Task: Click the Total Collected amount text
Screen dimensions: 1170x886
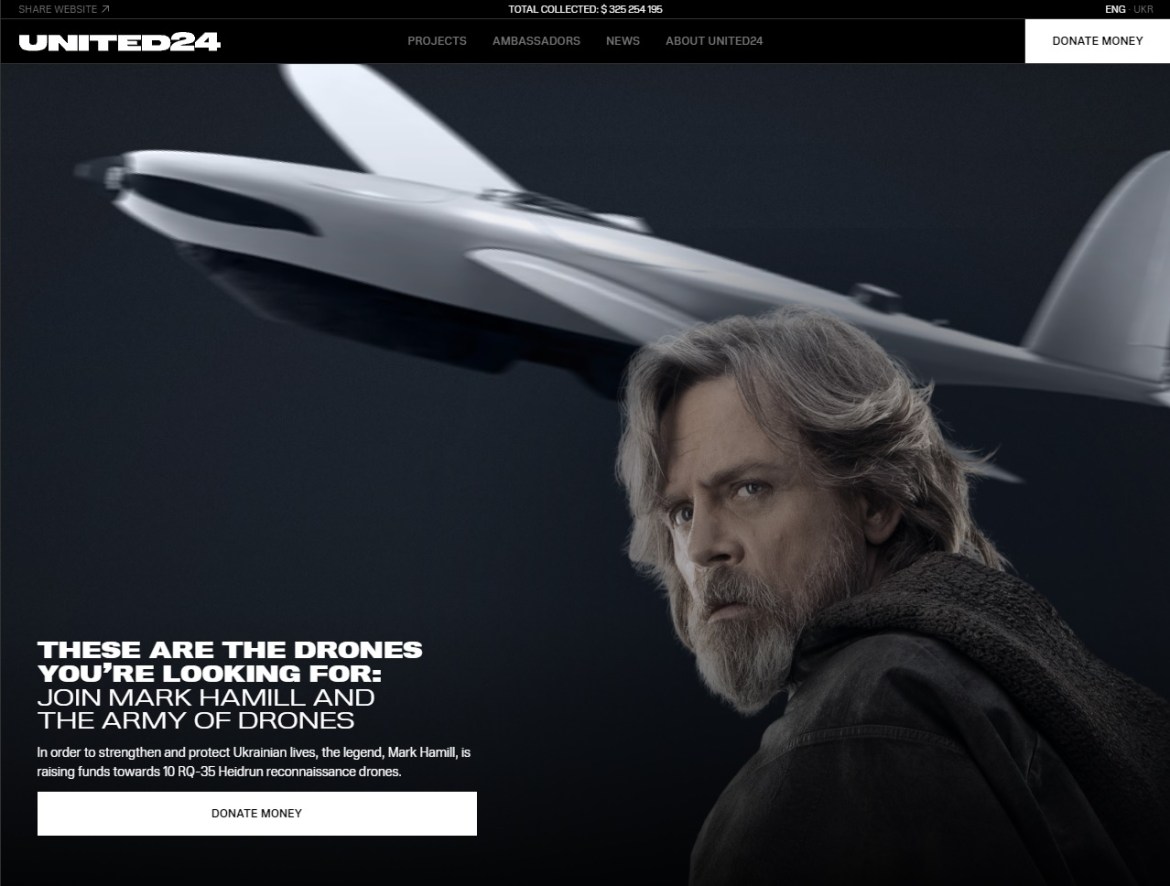Action: [585, 9]
